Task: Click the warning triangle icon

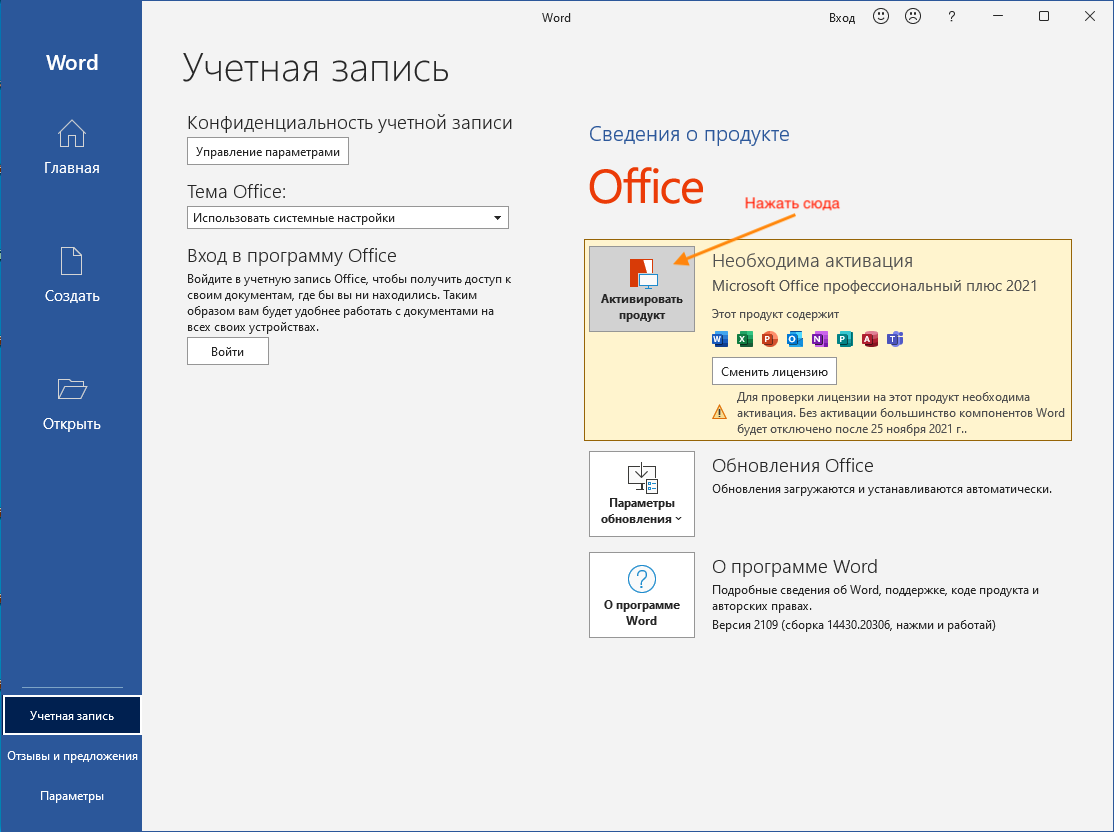Action: pyautogui.click(x=720, y=412)
